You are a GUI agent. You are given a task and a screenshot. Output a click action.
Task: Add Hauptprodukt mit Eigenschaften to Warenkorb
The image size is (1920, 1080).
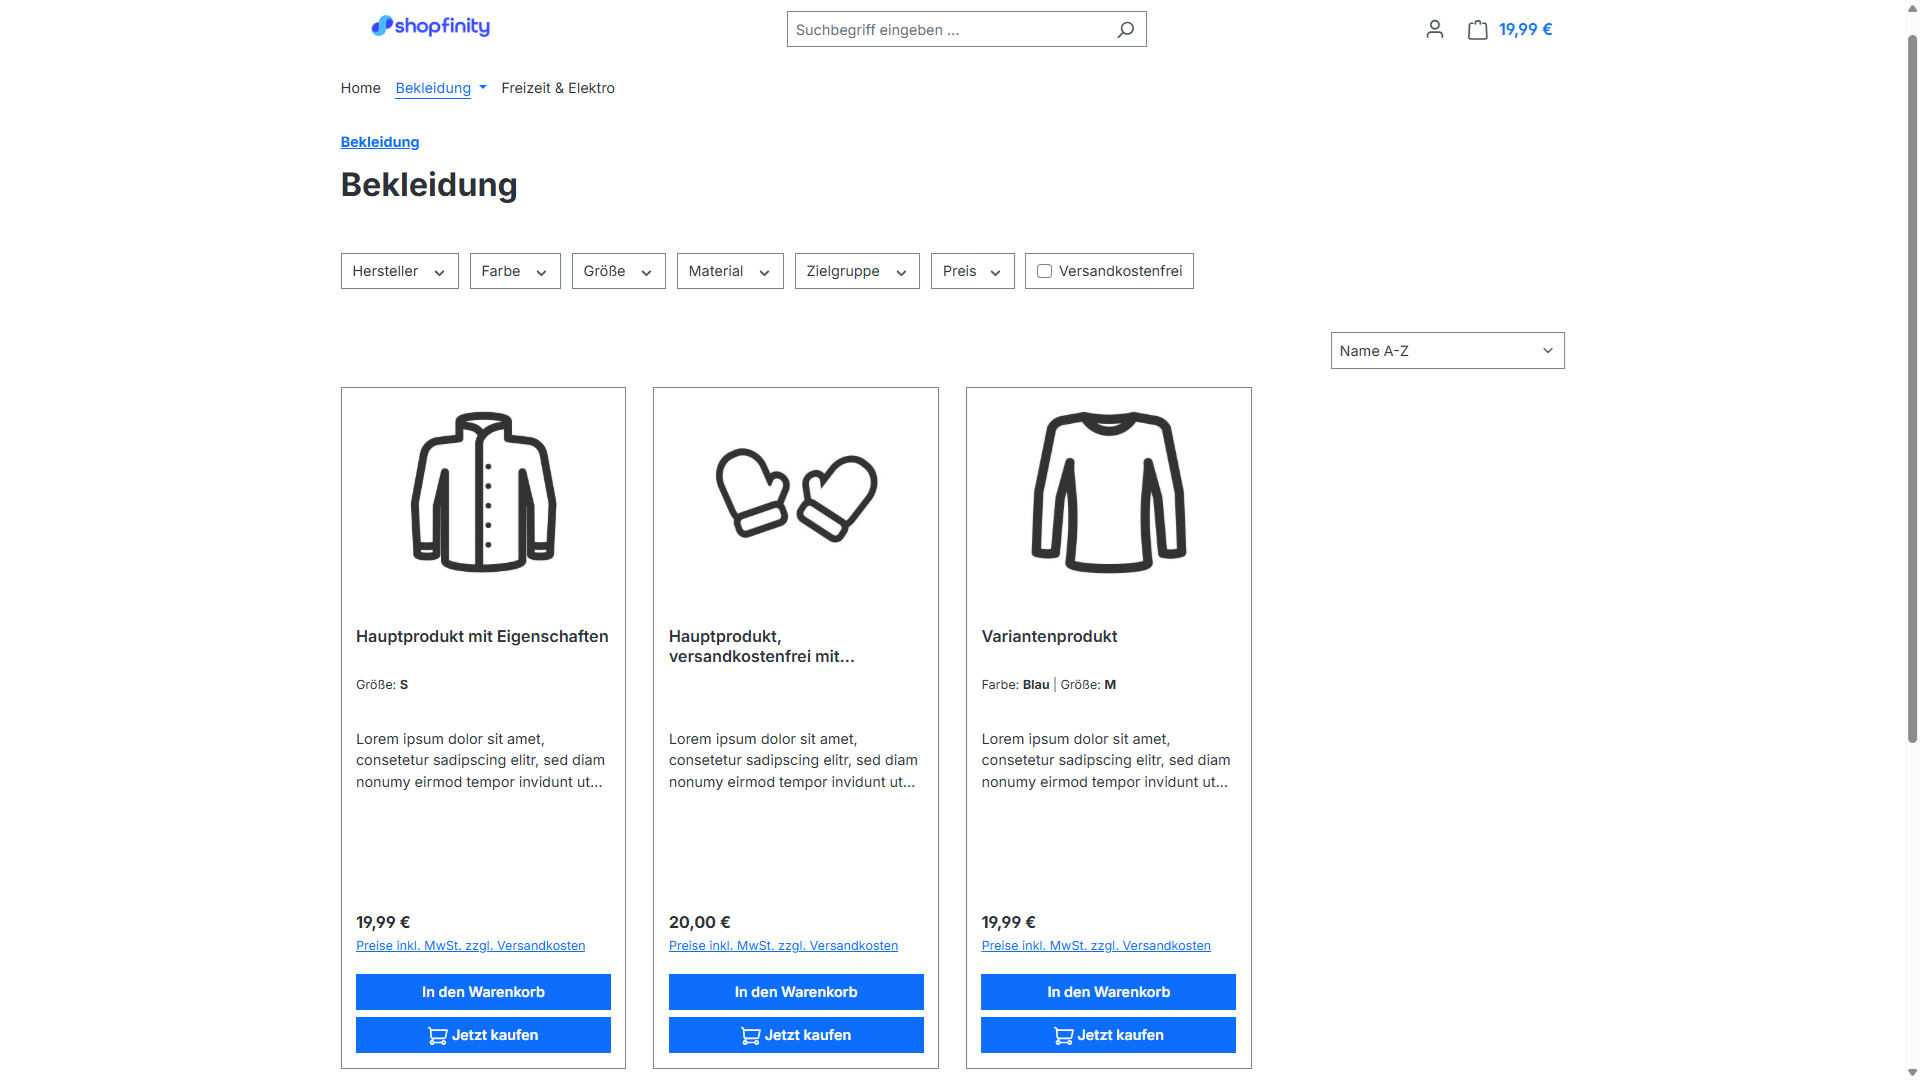(x=483, y=992)
